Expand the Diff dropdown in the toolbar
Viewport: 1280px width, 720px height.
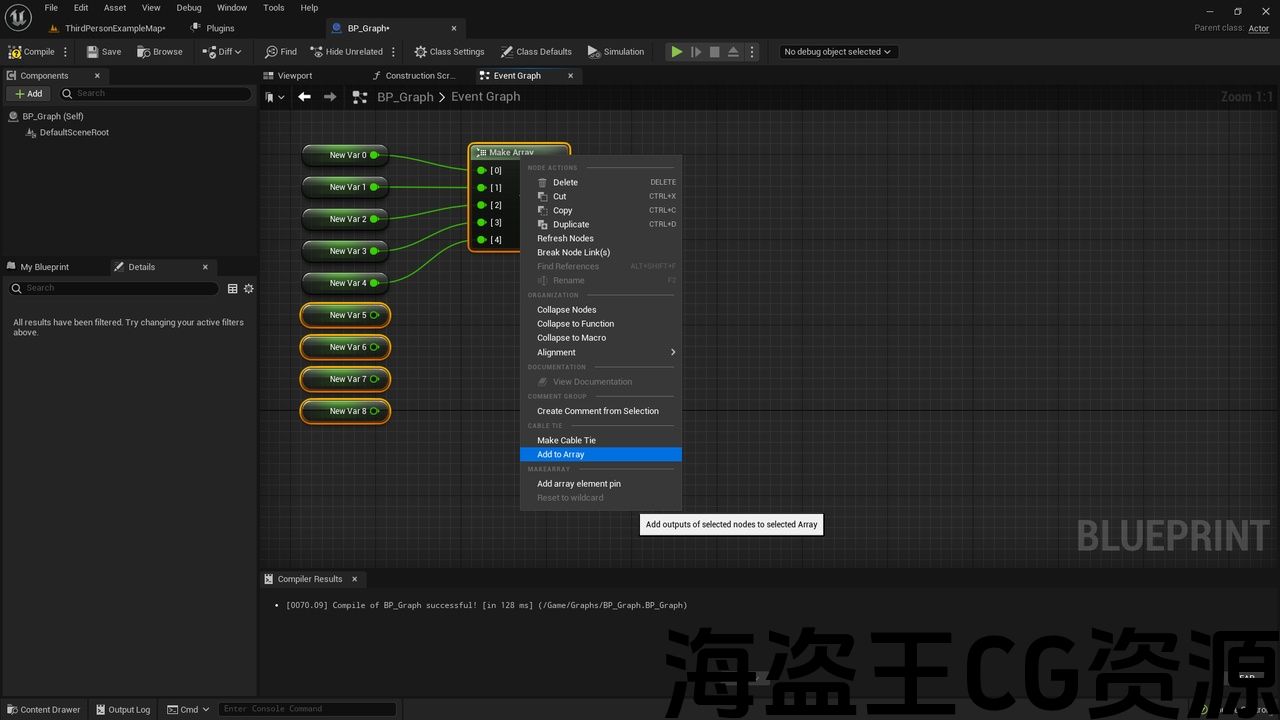point(222,52)
